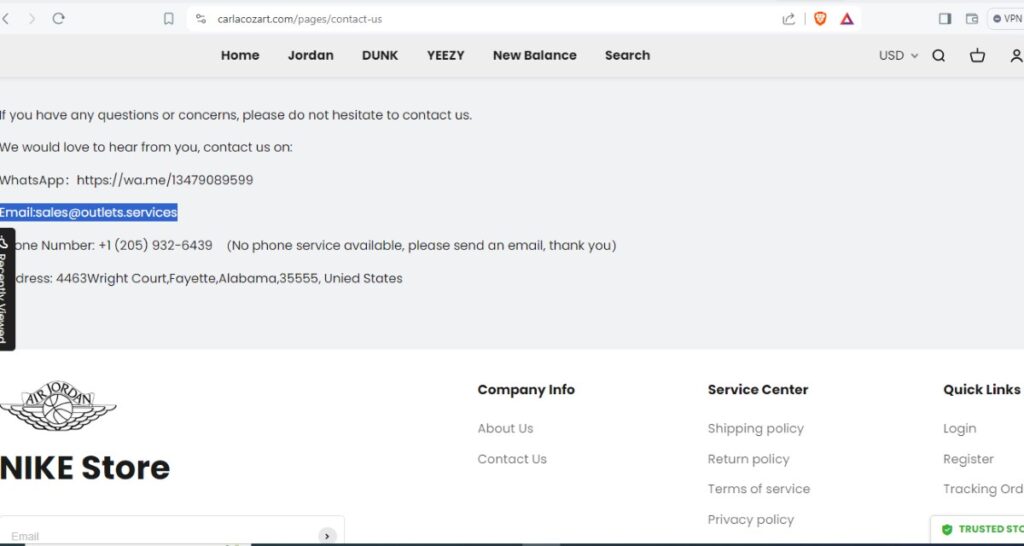Click the address bar URL
The image size is (1024, 546).
coord(300,19)
